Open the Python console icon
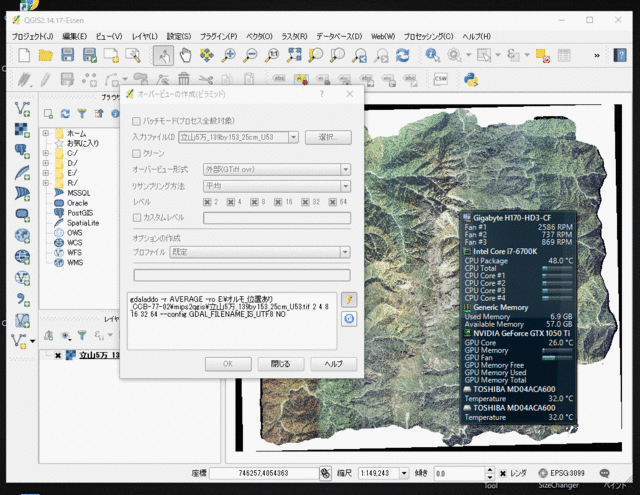The image size is (640, 495). tap(471, 79)
